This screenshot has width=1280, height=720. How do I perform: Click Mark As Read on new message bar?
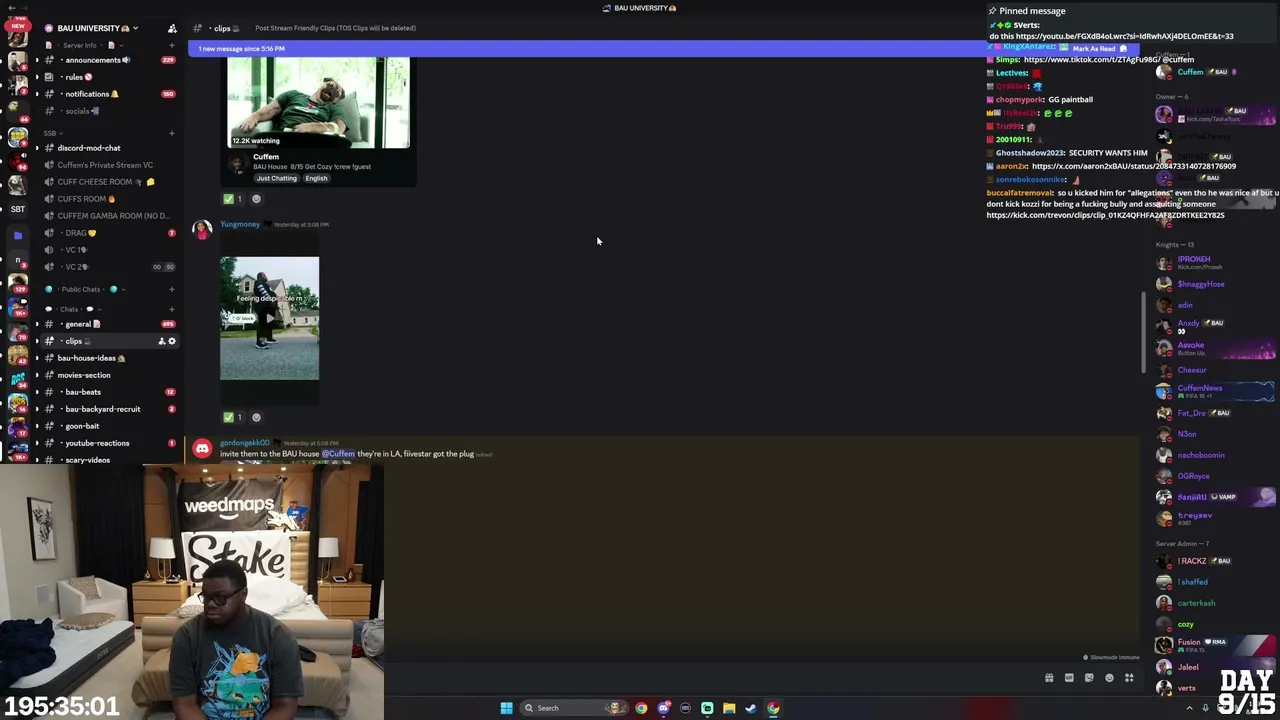[1098, 48]
